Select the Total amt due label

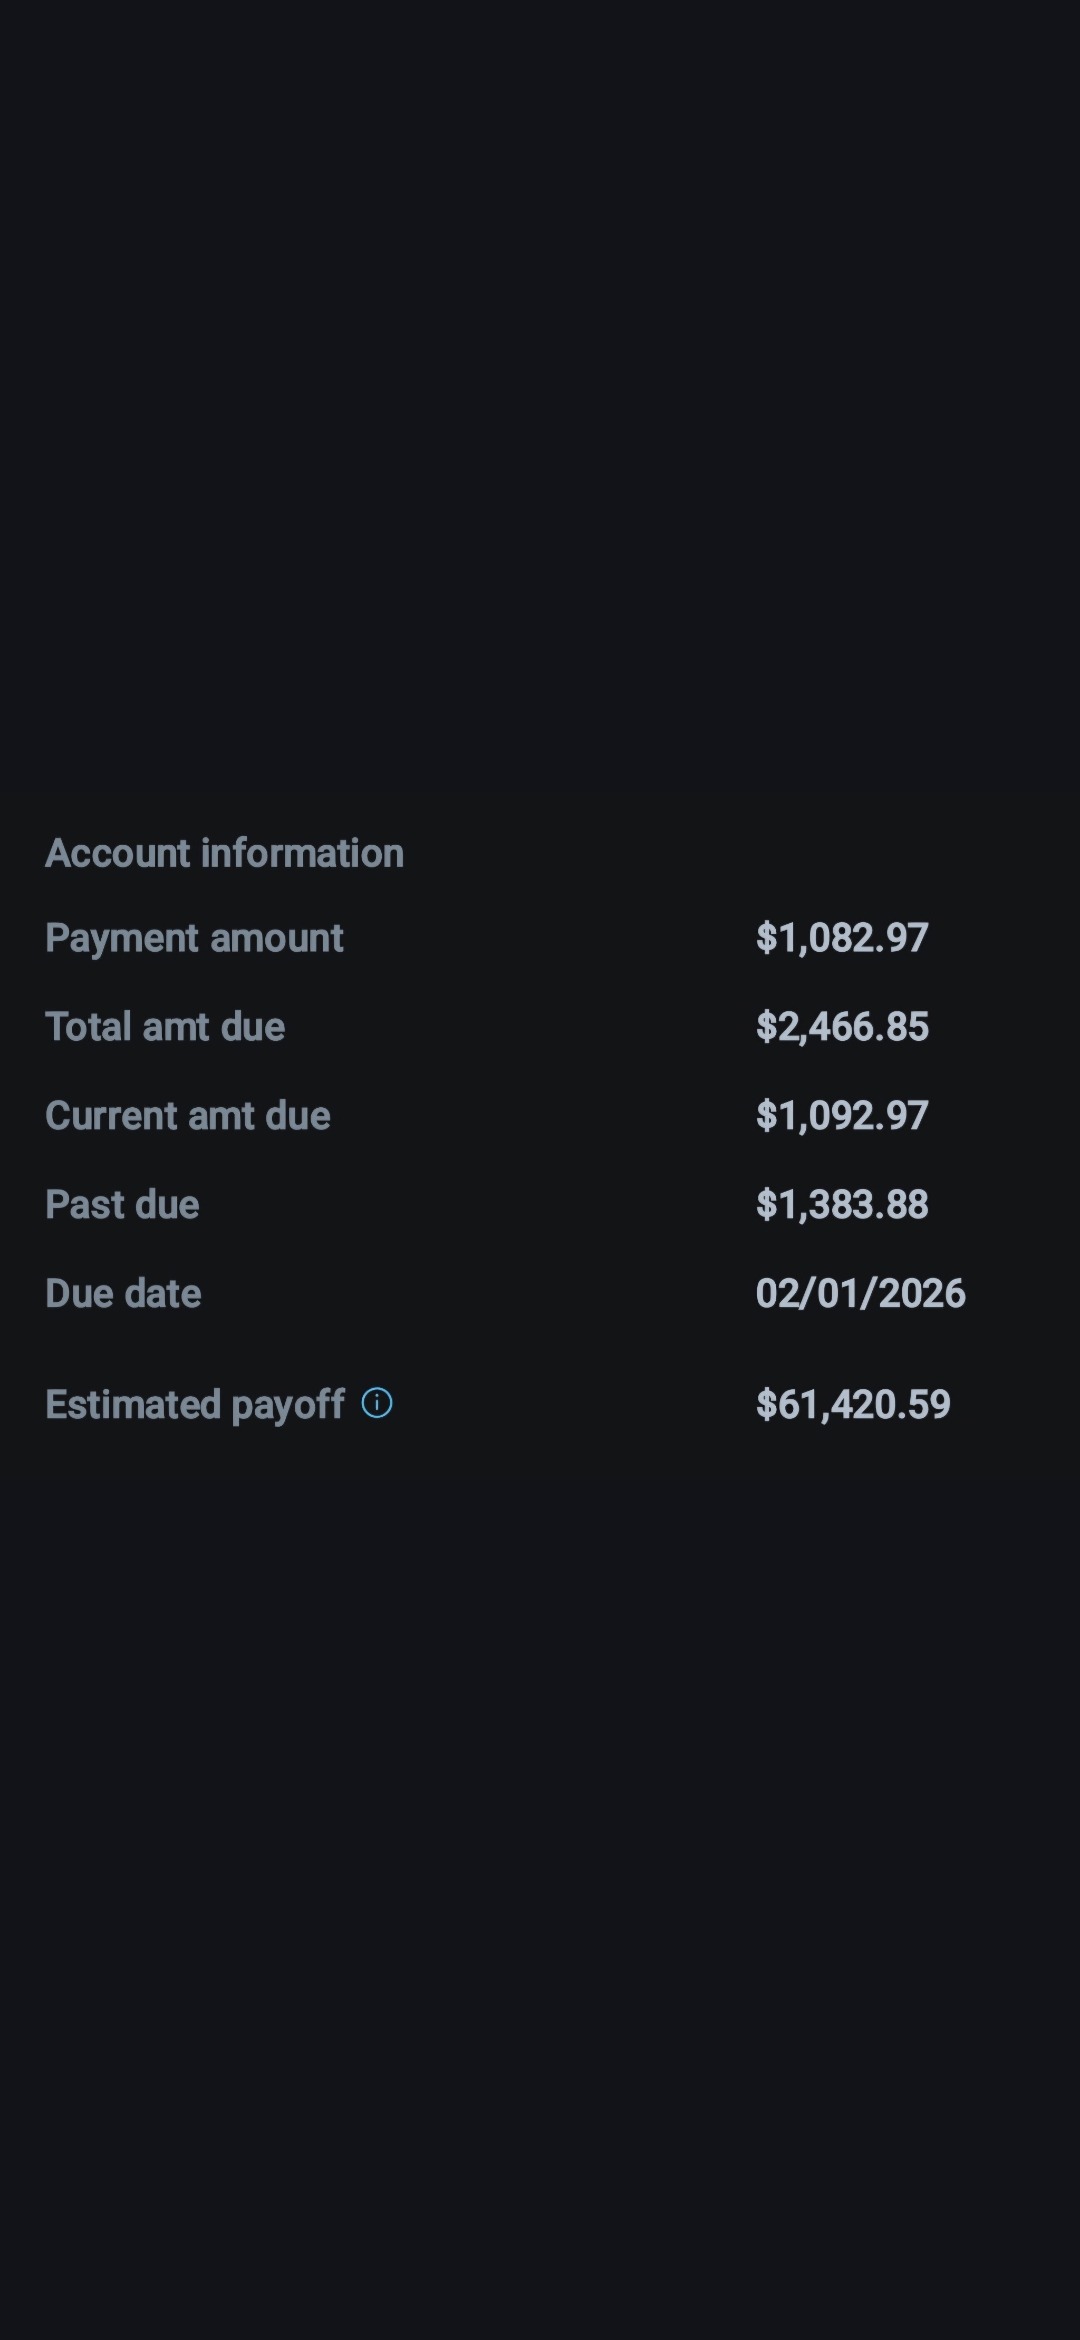coord(165,1027)
